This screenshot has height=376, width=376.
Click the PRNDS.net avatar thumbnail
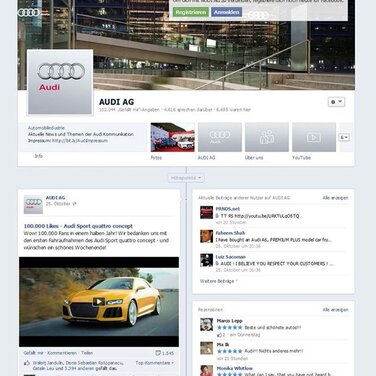(206, 212)
